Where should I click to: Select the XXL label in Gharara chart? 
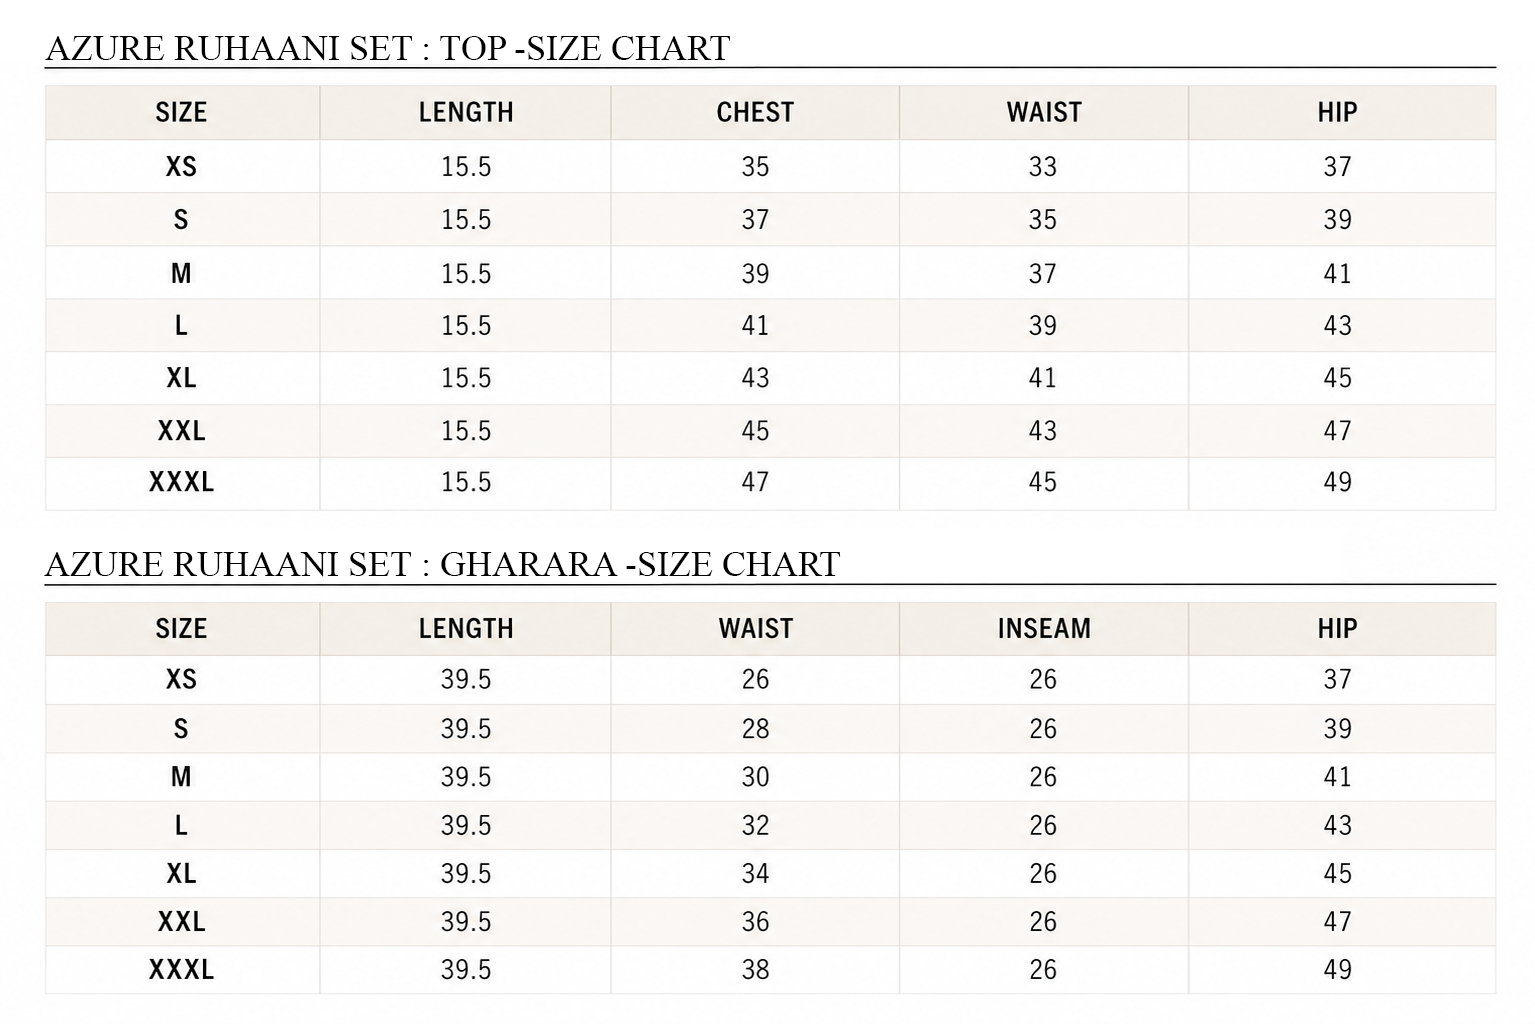coord(181,922)
